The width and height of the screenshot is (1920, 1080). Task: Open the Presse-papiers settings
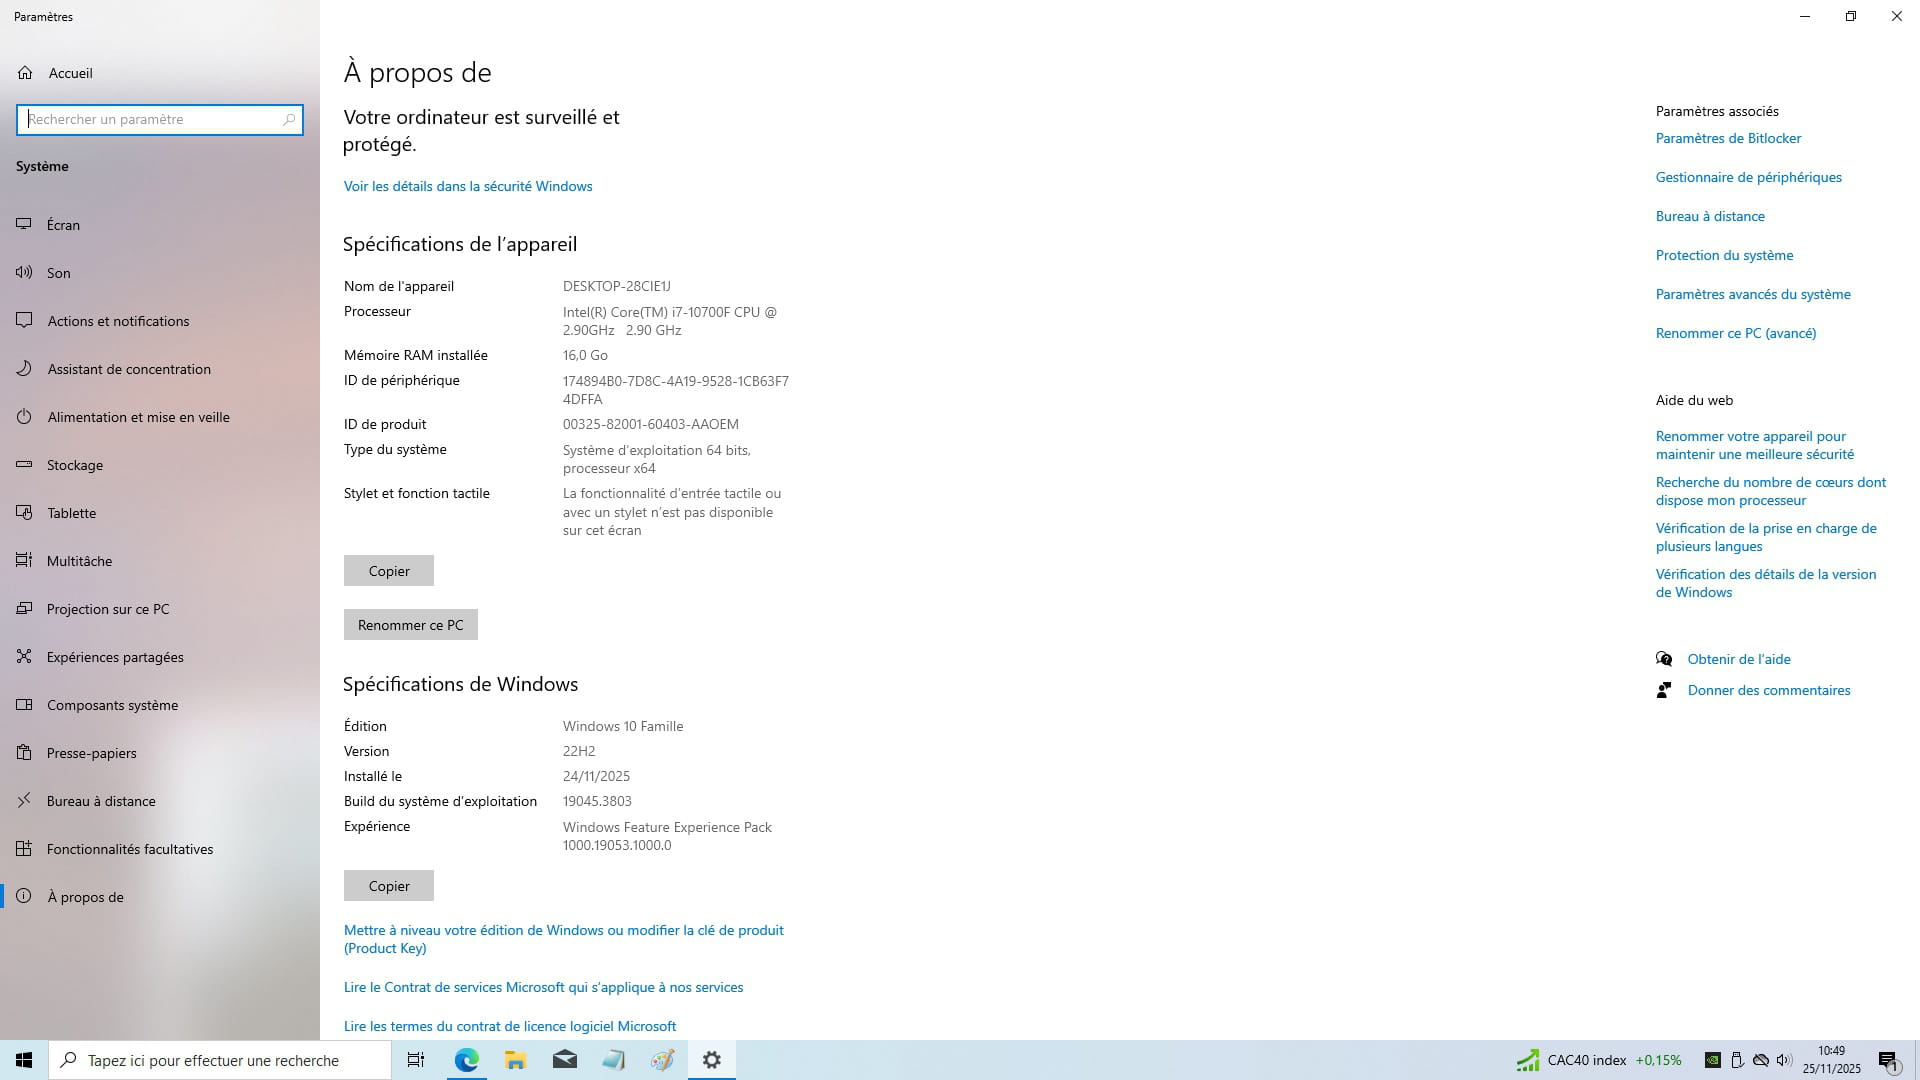tap(91, 753)
